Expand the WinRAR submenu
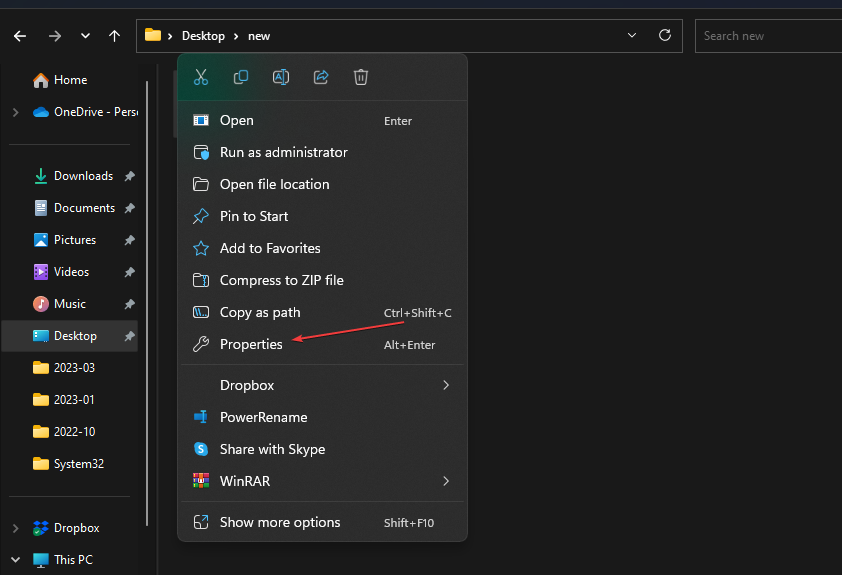This screenshot has height=575, width=842. (x=322, y=481)
